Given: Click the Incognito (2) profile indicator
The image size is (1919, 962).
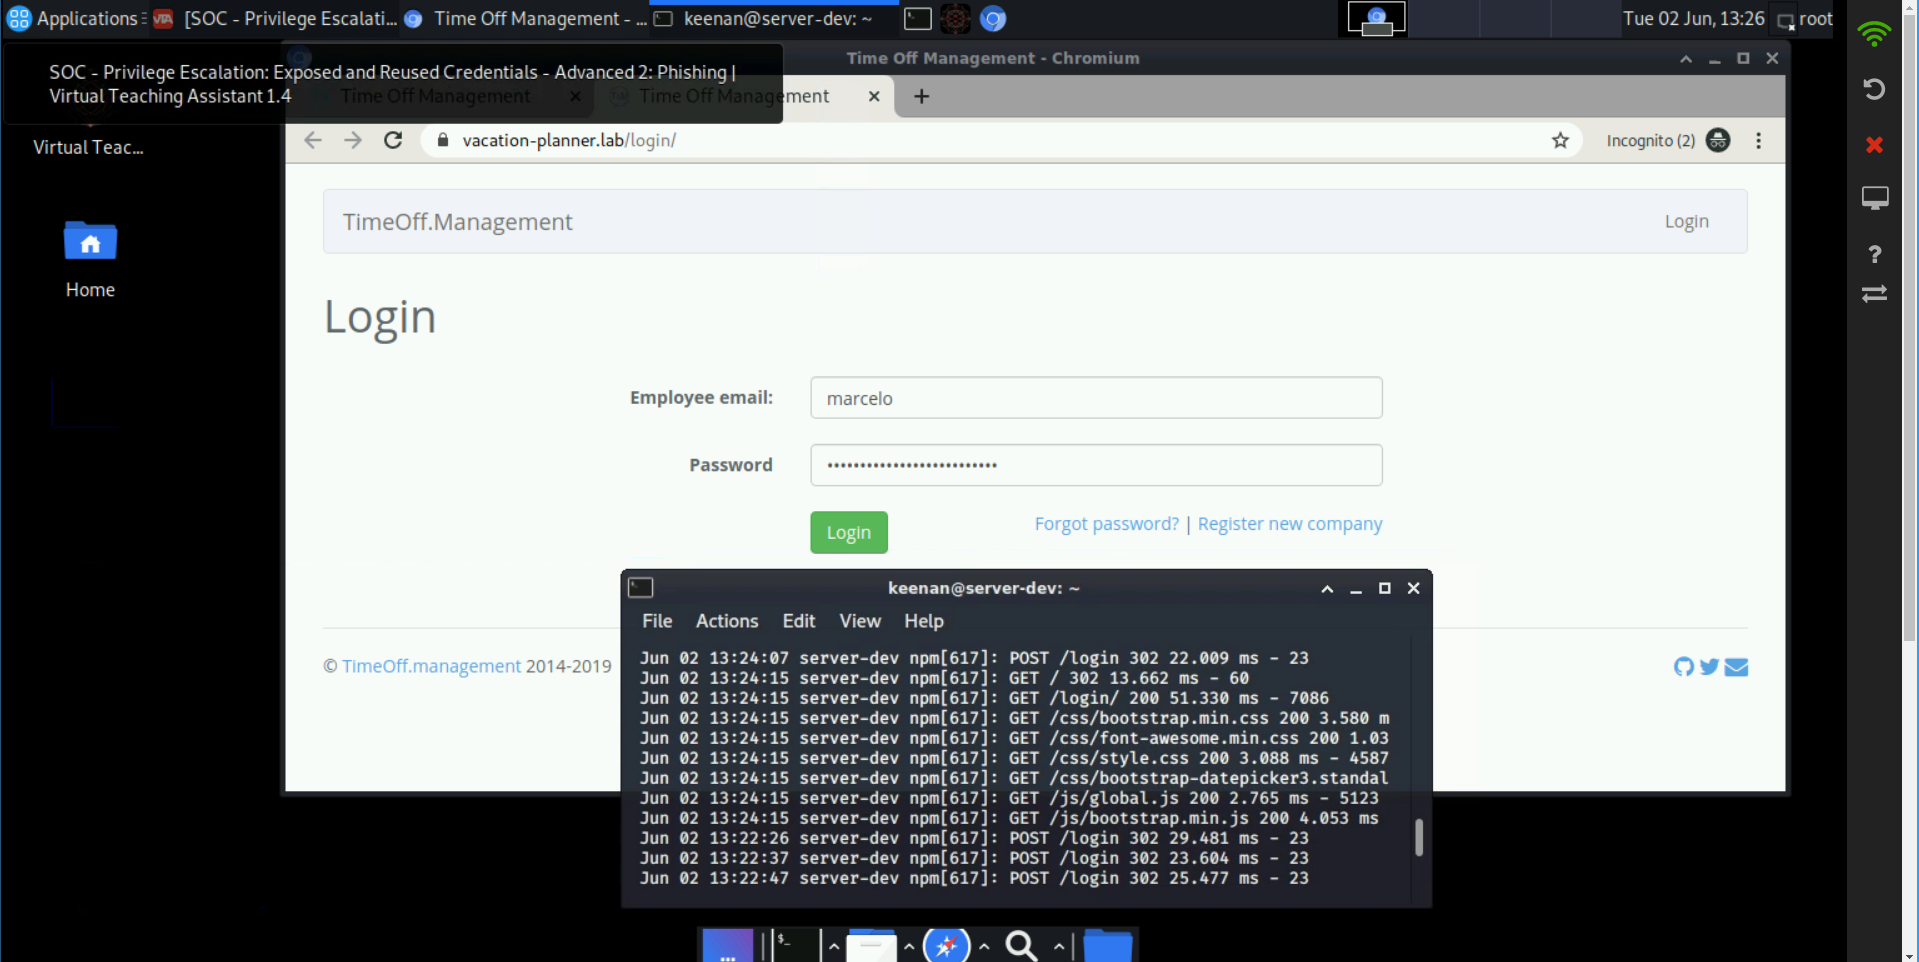Looking at the screenshot, I should pyautogui.click(x=1668, y=140).
